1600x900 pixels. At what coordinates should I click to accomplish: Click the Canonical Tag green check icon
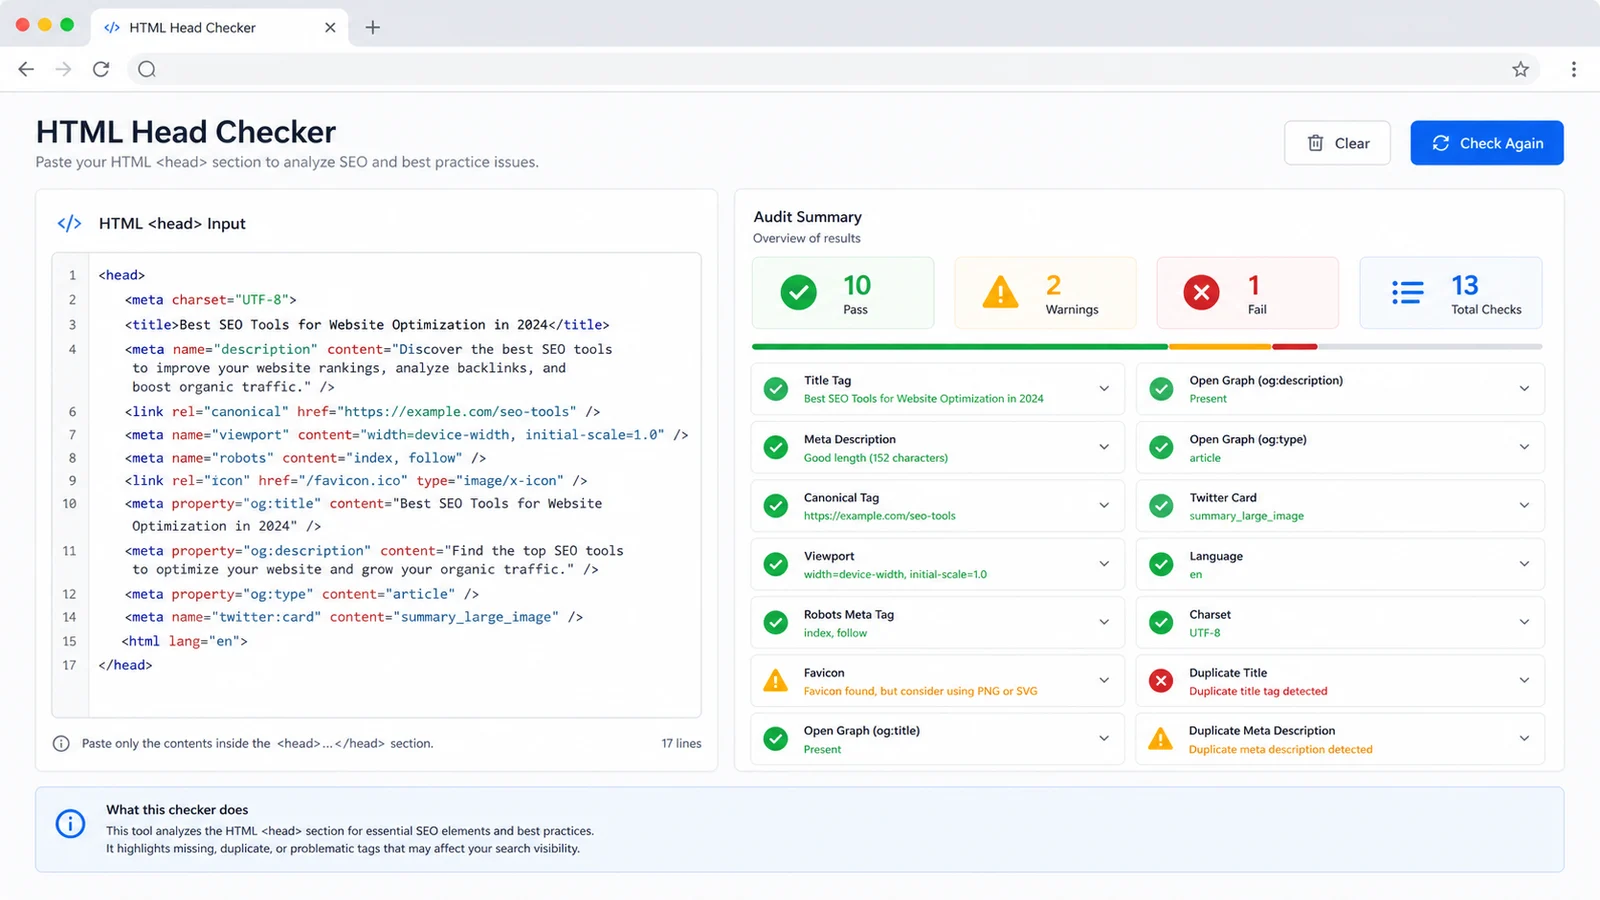tap(776, 506)
